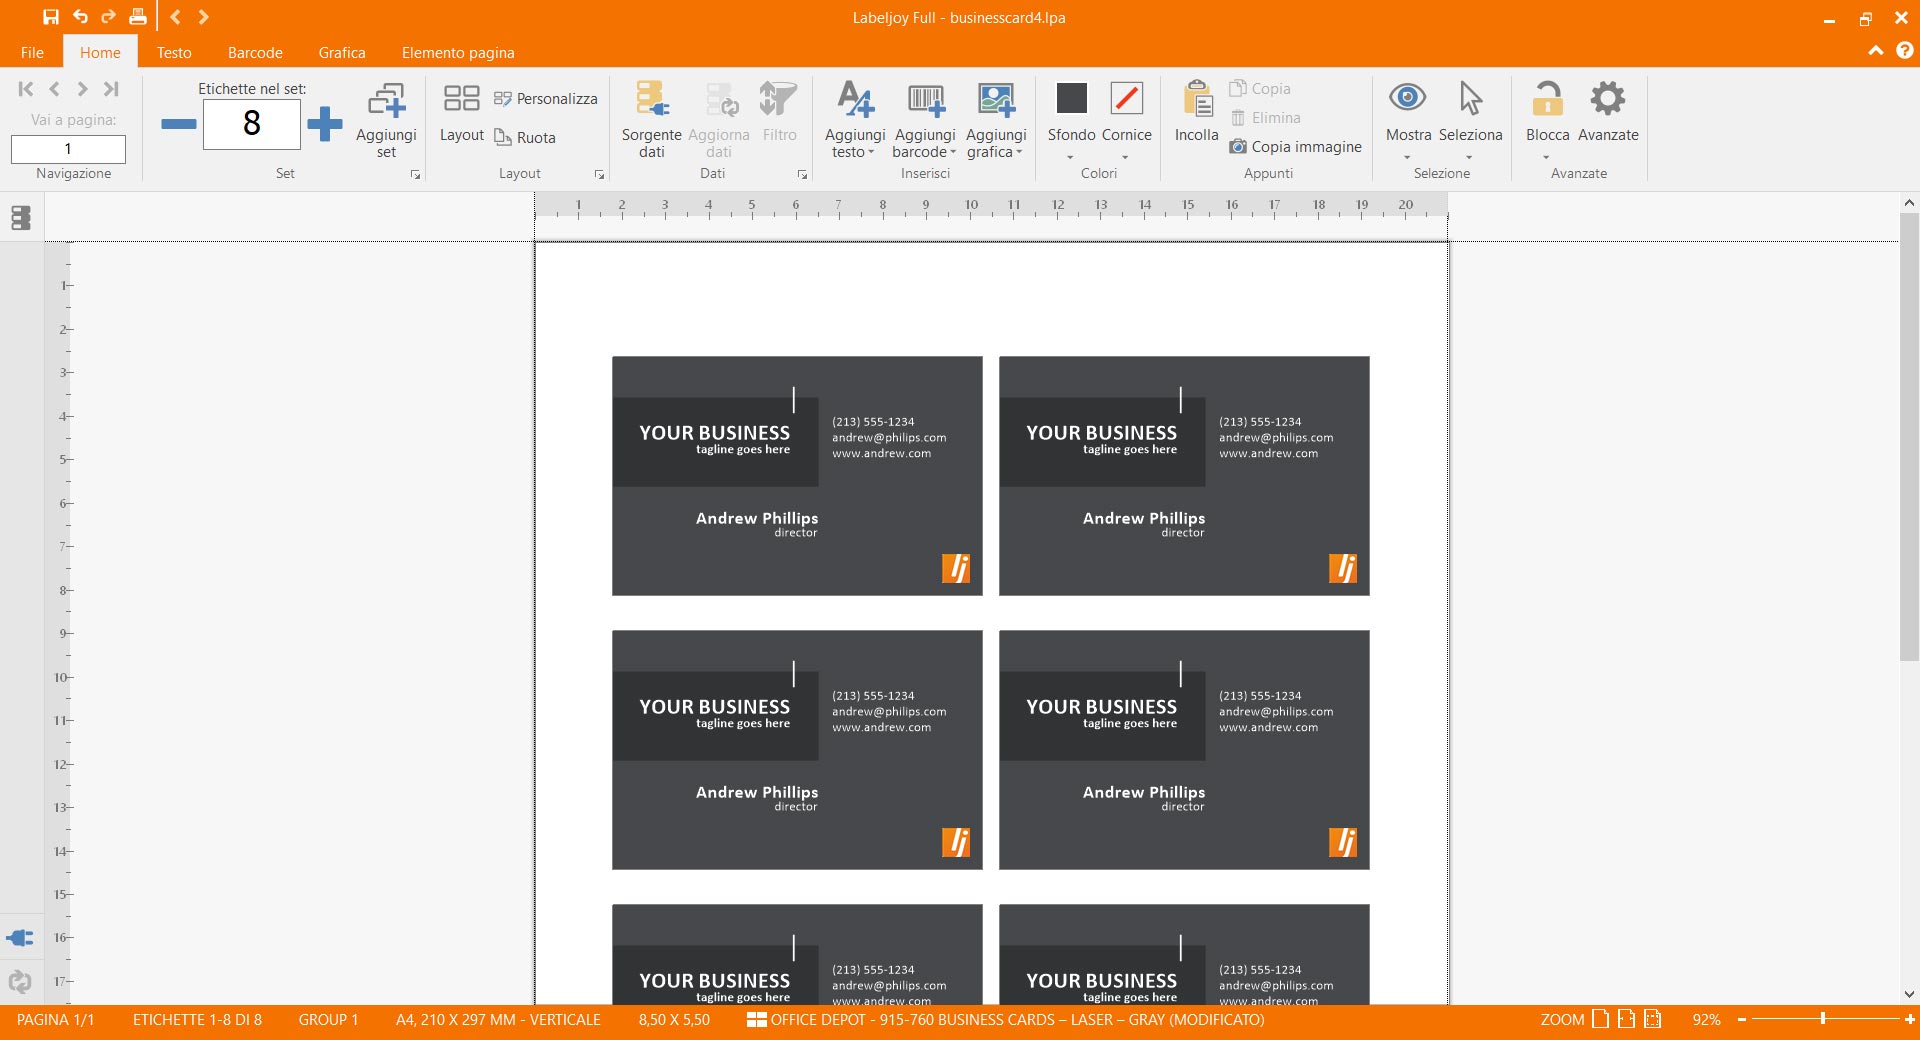
Task: Open the File menu
Action: point(32,52)
